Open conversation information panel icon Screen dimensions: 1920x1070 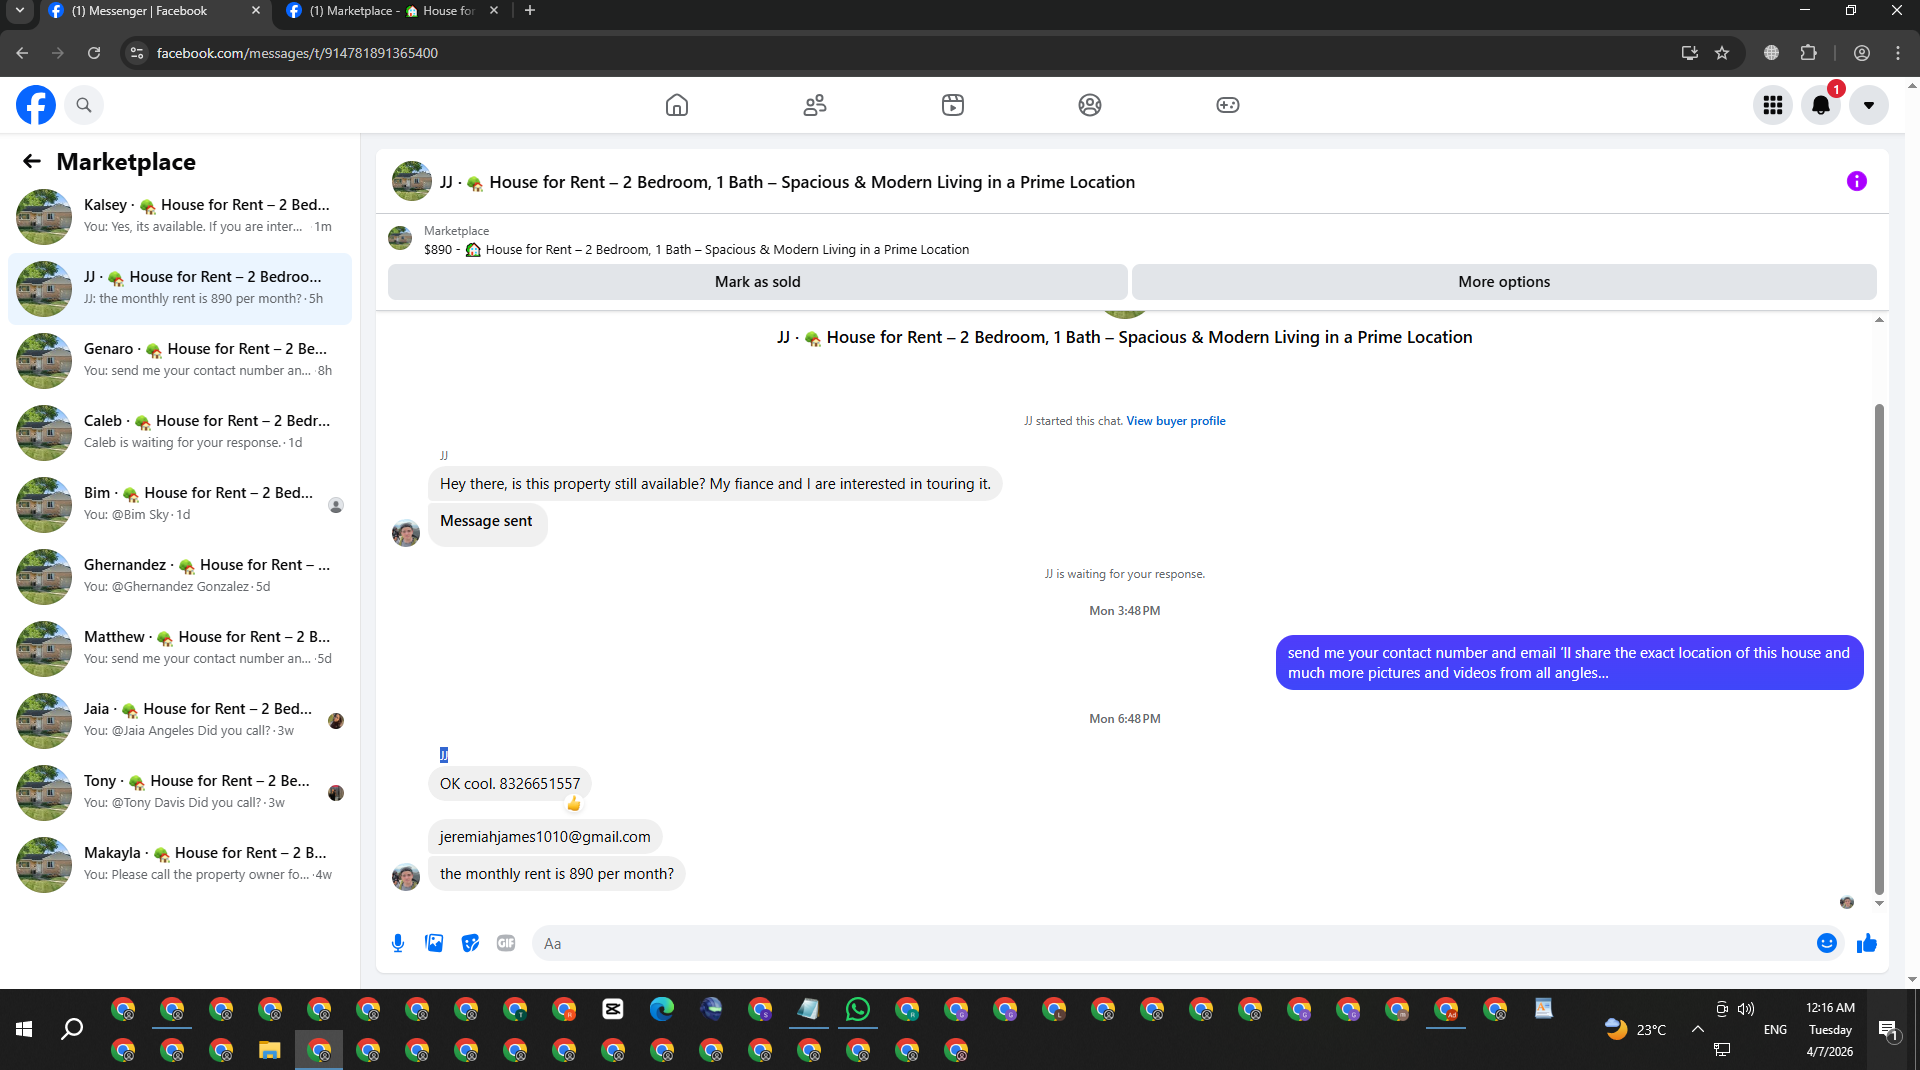(1857, 181)
